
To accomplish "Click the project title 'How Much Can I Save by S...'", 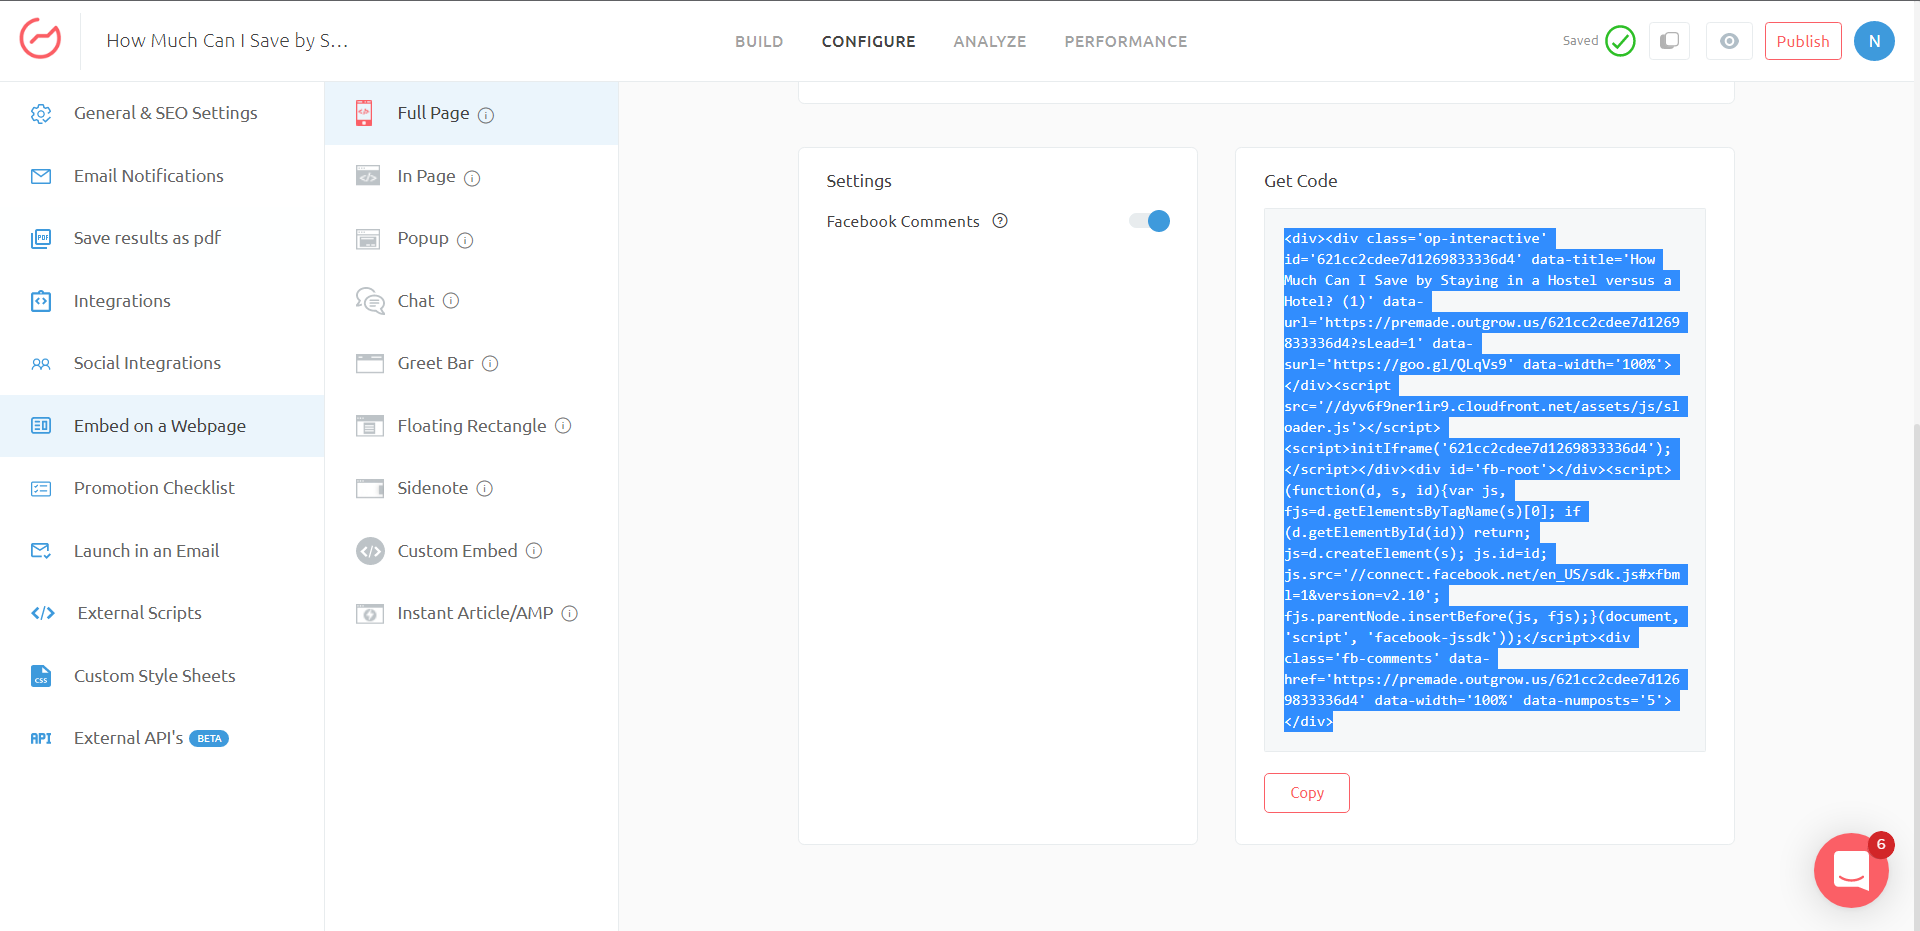I will tap(227, 41).
